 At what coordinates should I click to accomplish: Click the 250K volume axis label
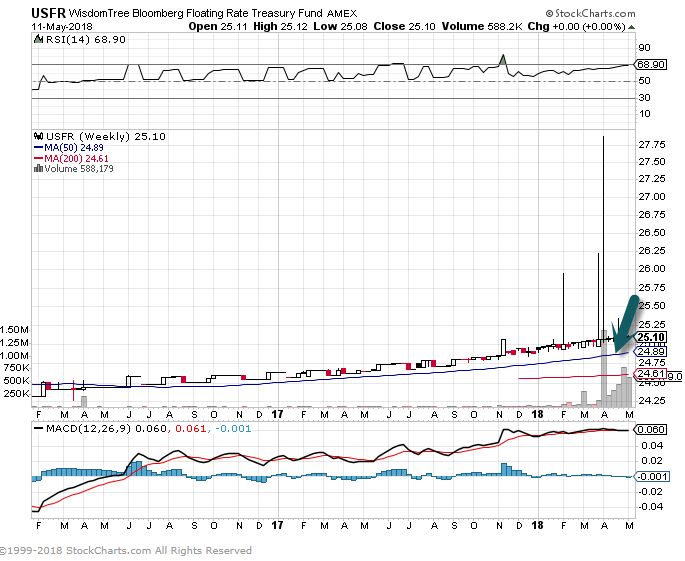17,394
